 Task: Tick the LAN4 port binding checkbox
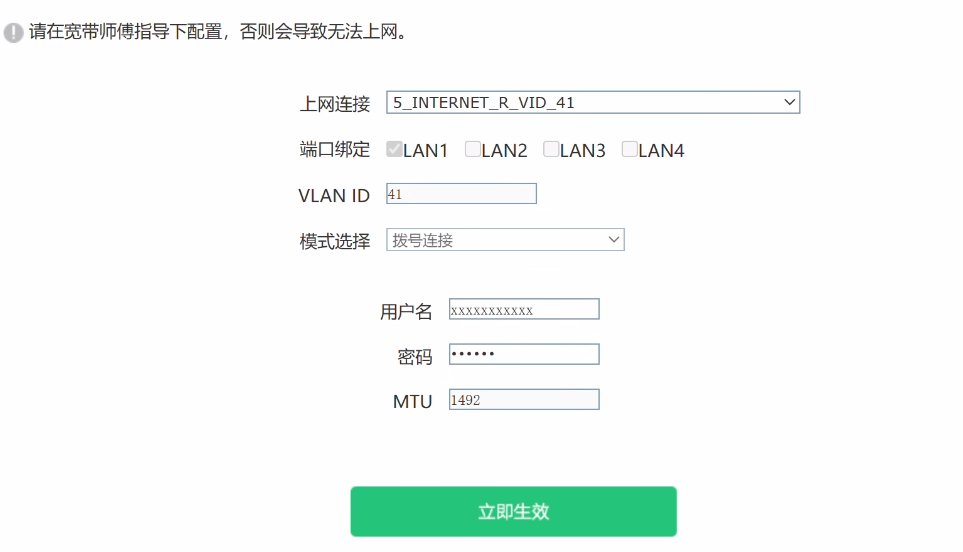[630, 149]
